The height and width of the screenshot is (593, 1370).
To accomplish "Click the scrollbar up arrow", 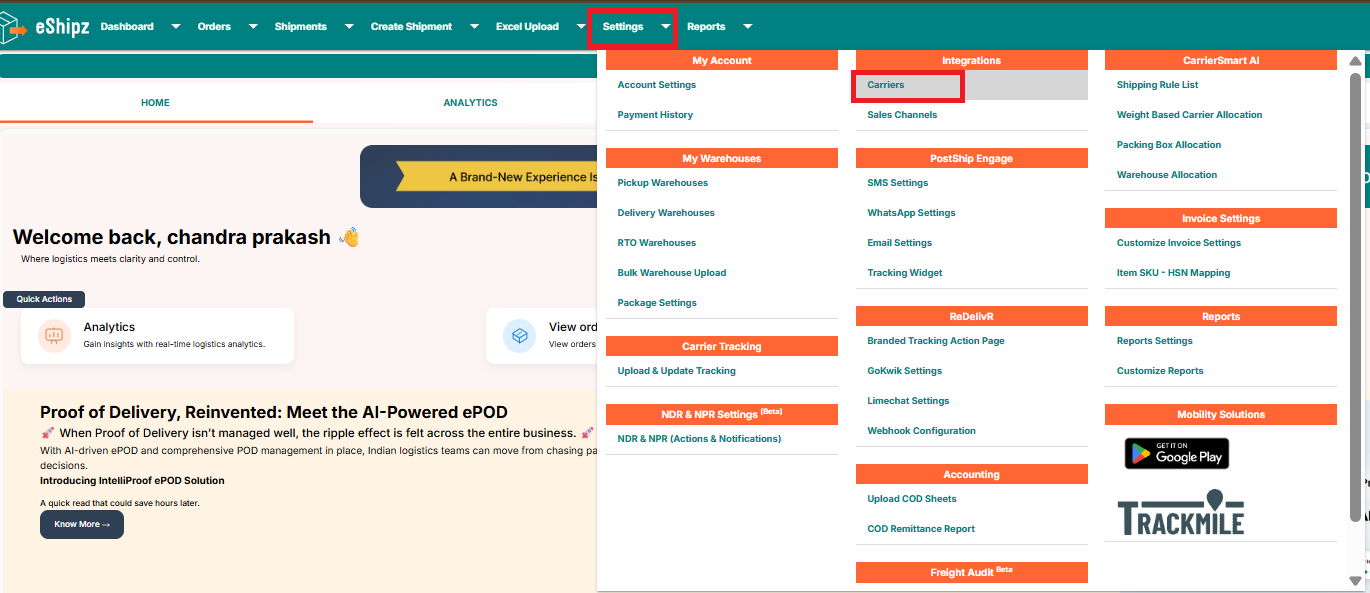I will (1356, 62).
